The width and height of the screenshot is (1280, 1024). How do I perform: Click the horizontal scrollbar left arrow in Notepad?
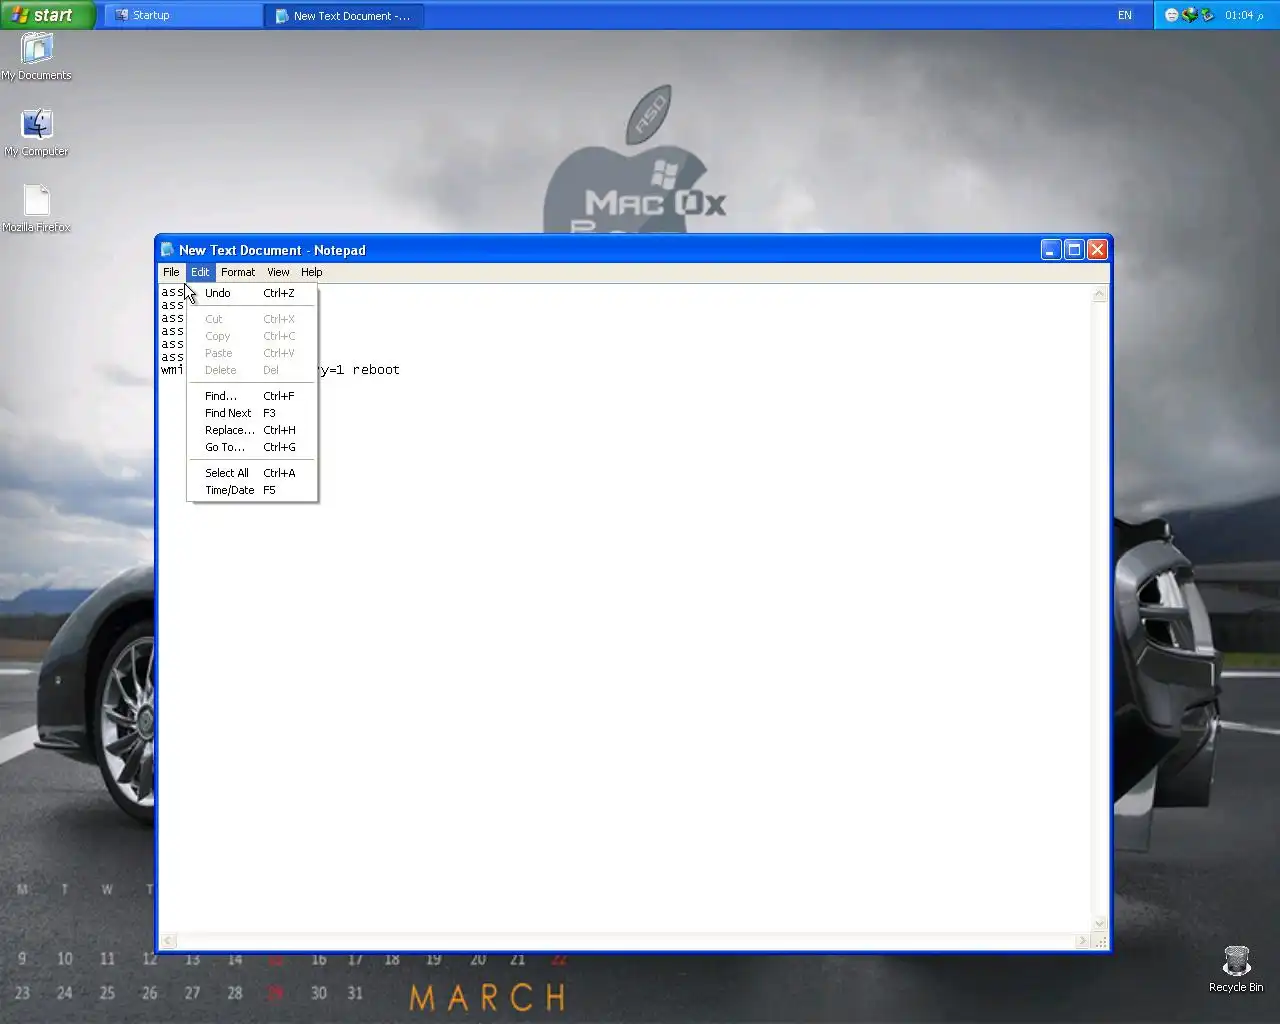(169, 941)
